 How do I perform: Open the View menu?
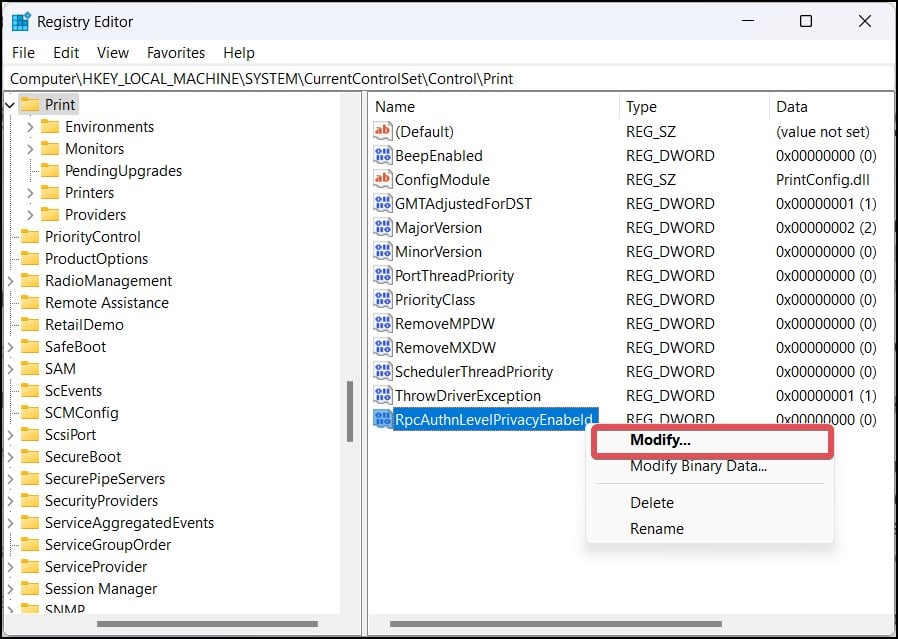[x=113, y=53]
